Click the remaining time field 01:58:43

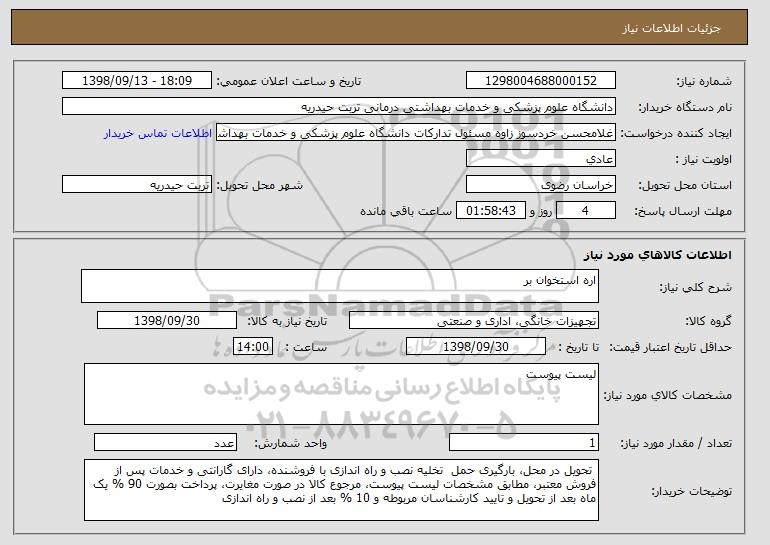(x=491, y=211)
